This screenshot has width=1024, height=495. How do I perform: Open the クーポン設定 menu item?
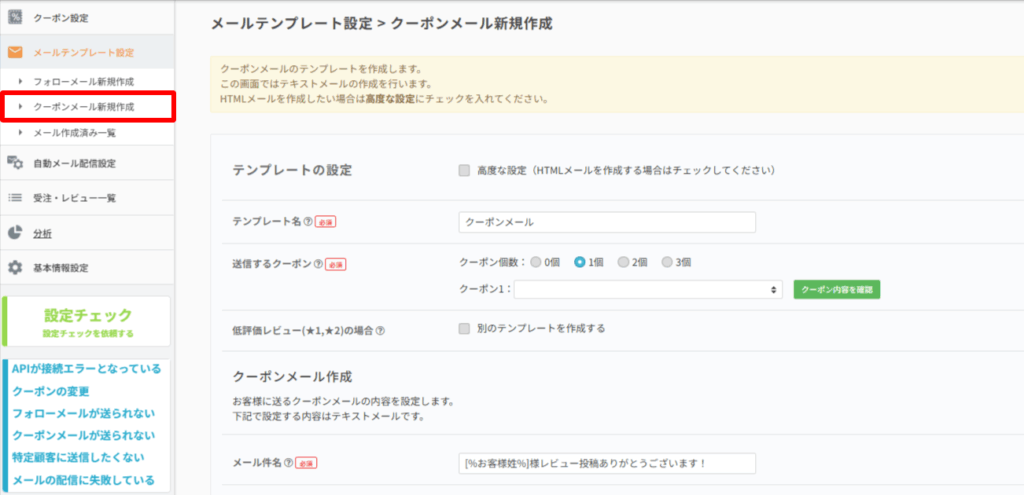click(x=60, y=17)
